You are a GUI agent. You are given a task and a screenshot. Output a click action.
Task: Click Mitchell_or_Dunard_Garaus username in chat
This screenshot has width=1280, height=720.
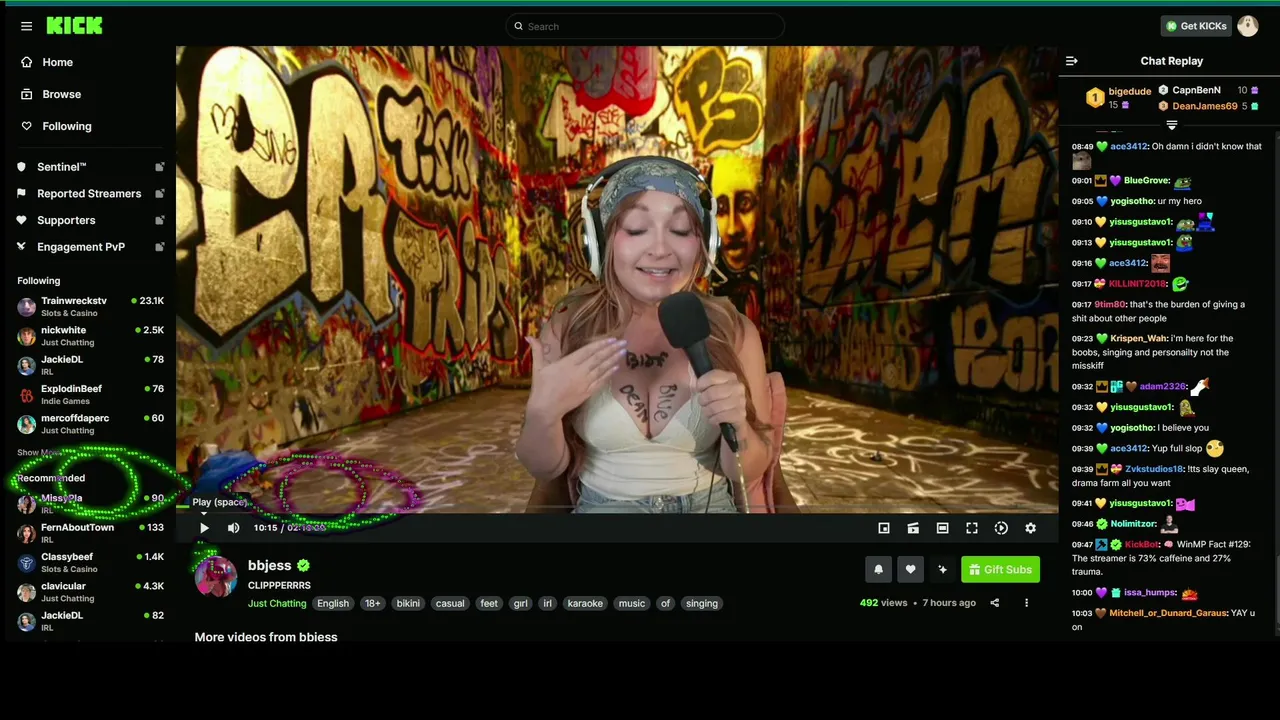[1168, 613]
